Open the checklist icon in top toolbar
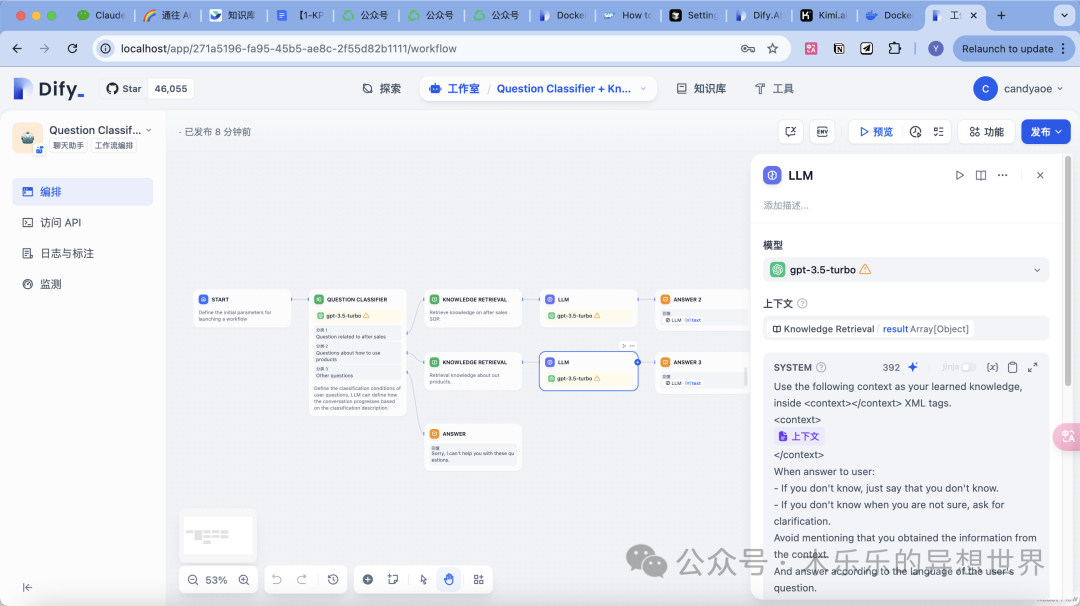The image size is (1080, 606). pos(939,132)
